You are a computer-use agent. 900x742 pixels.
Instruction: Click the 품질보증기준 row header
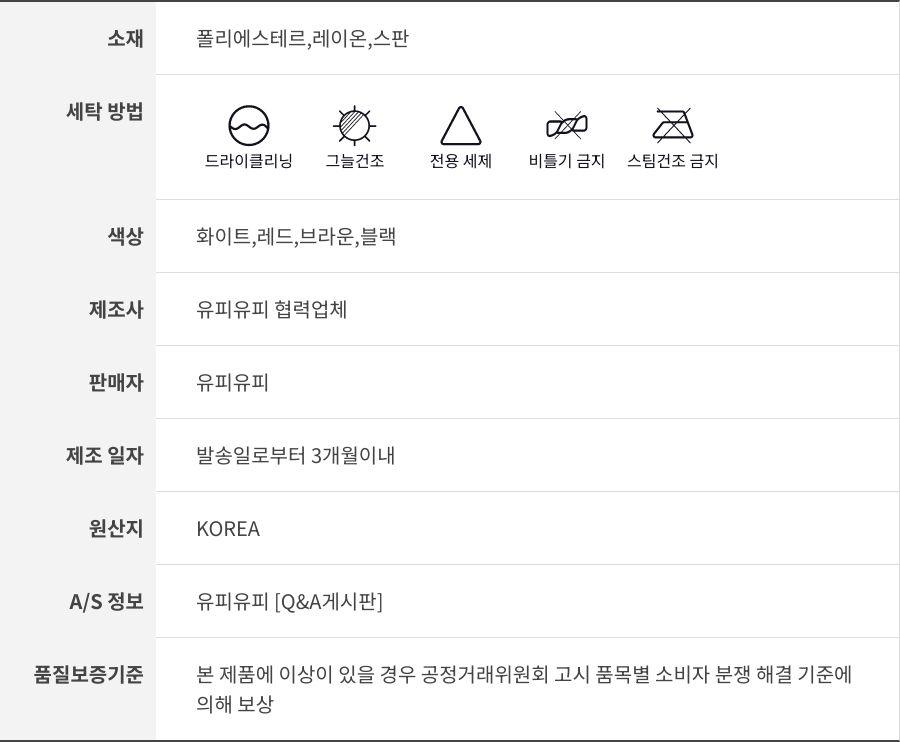89,675
